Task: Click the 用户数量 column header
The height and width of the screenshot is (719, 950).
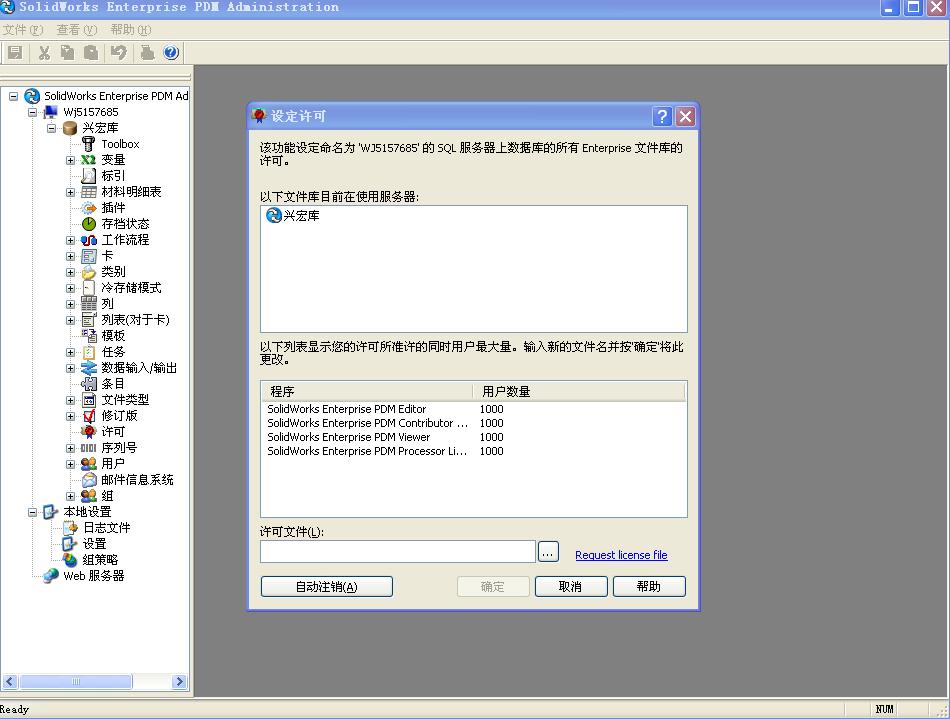Action: [x=579, y=392]
